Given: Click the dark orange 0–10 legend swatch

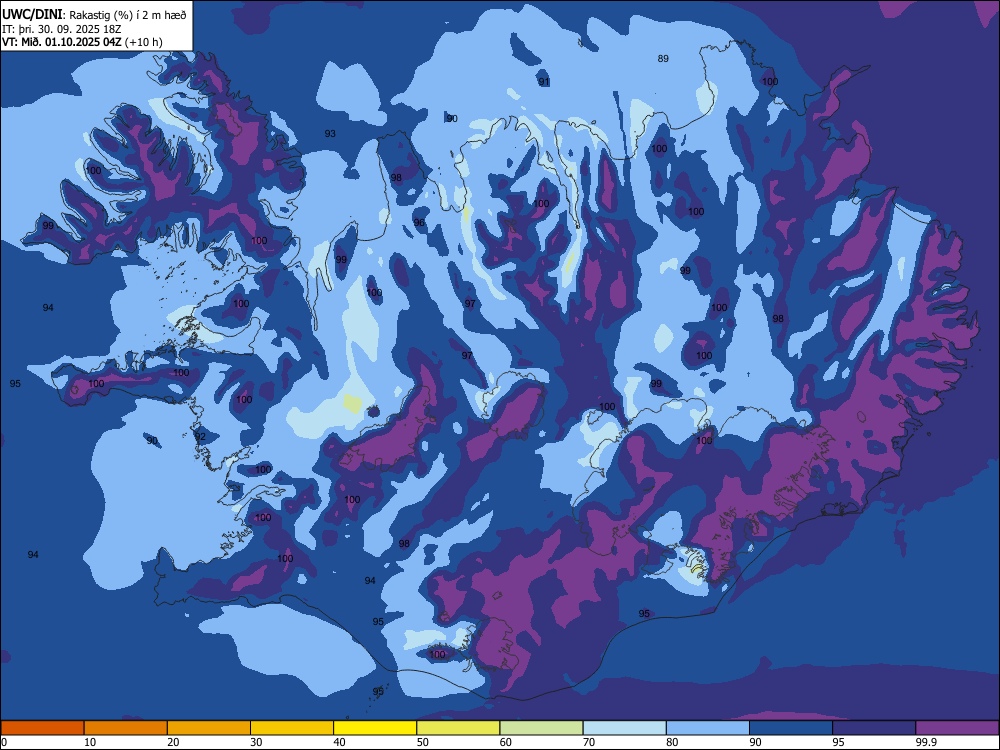Looking at the screenshot, I should [42, 728].
